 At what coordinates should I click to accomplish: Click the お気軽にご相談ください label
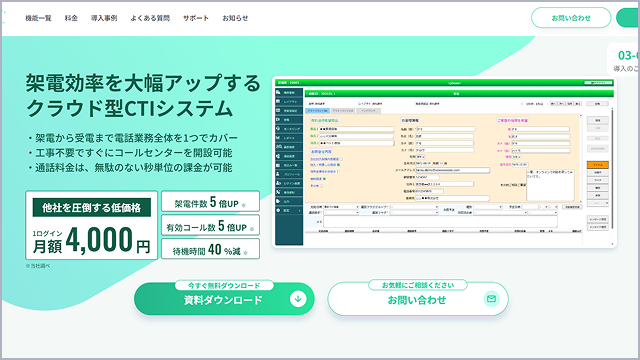[418, 285]
